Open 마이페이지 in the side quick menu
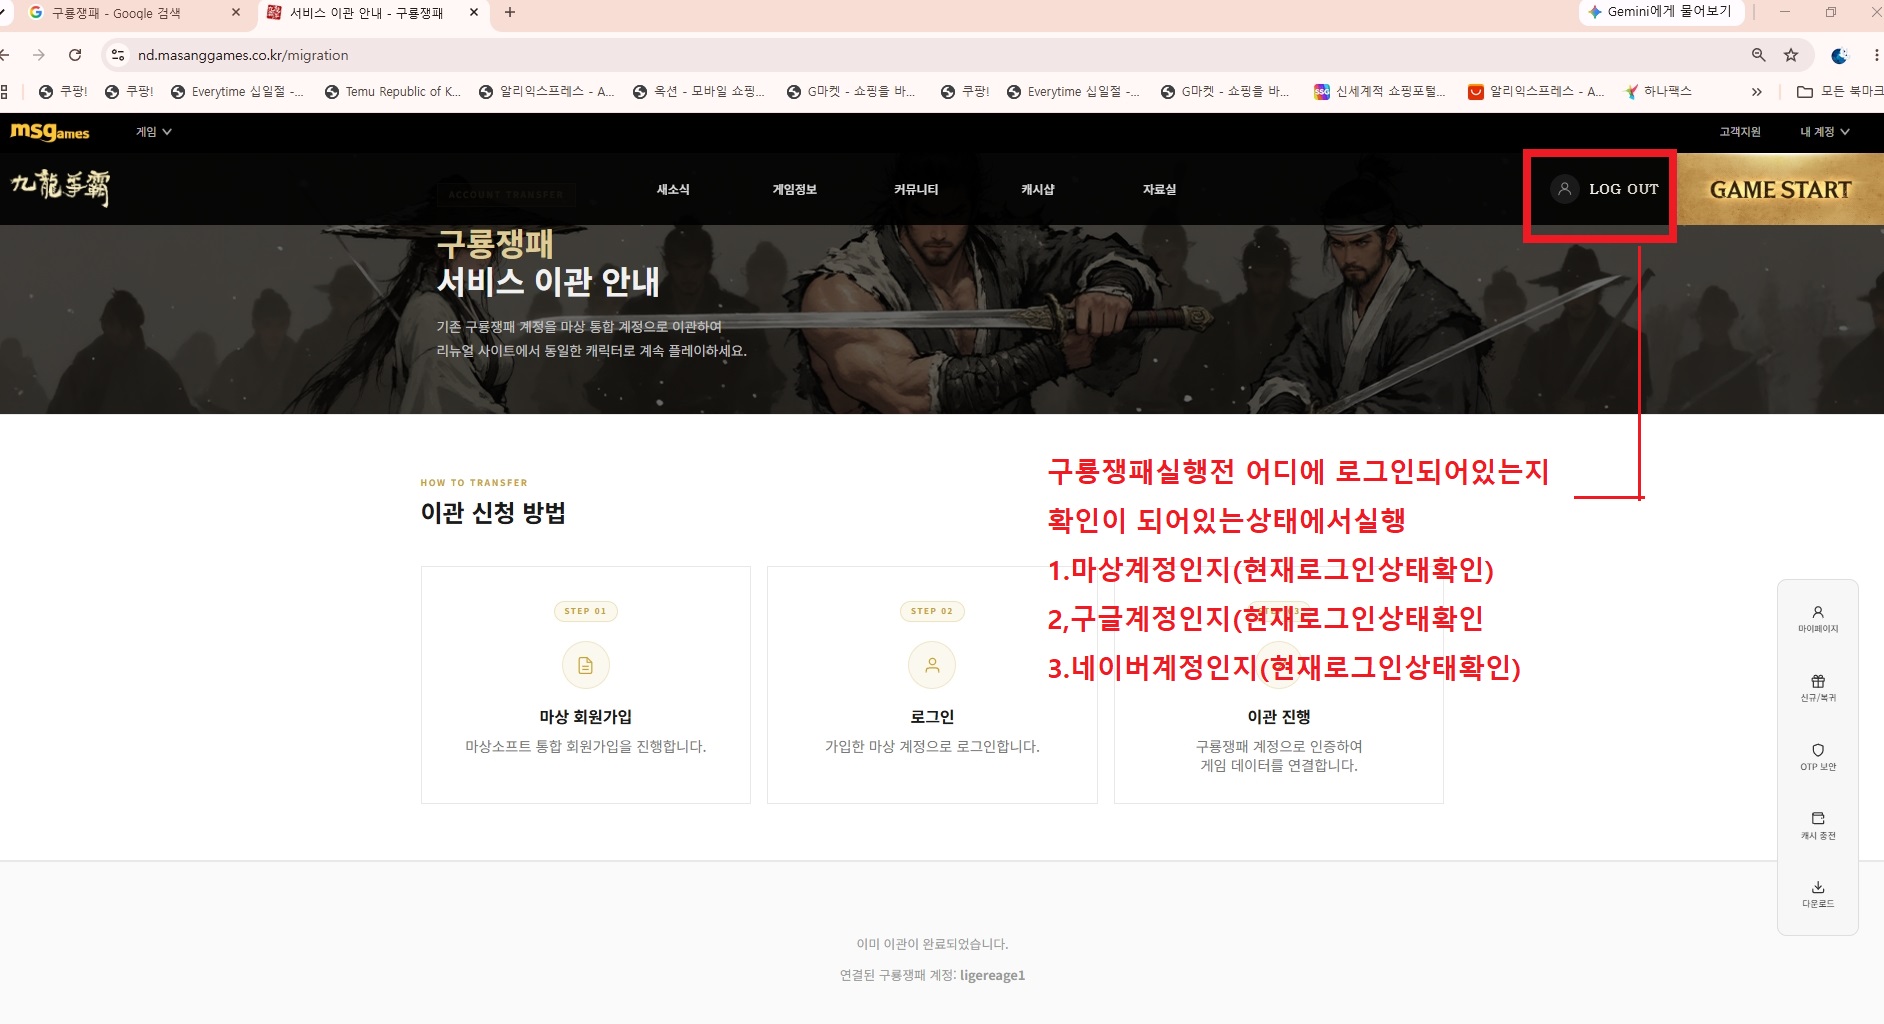Screen dimensions: 1884x1024 pyautogui.click(x=1818, y=619)
